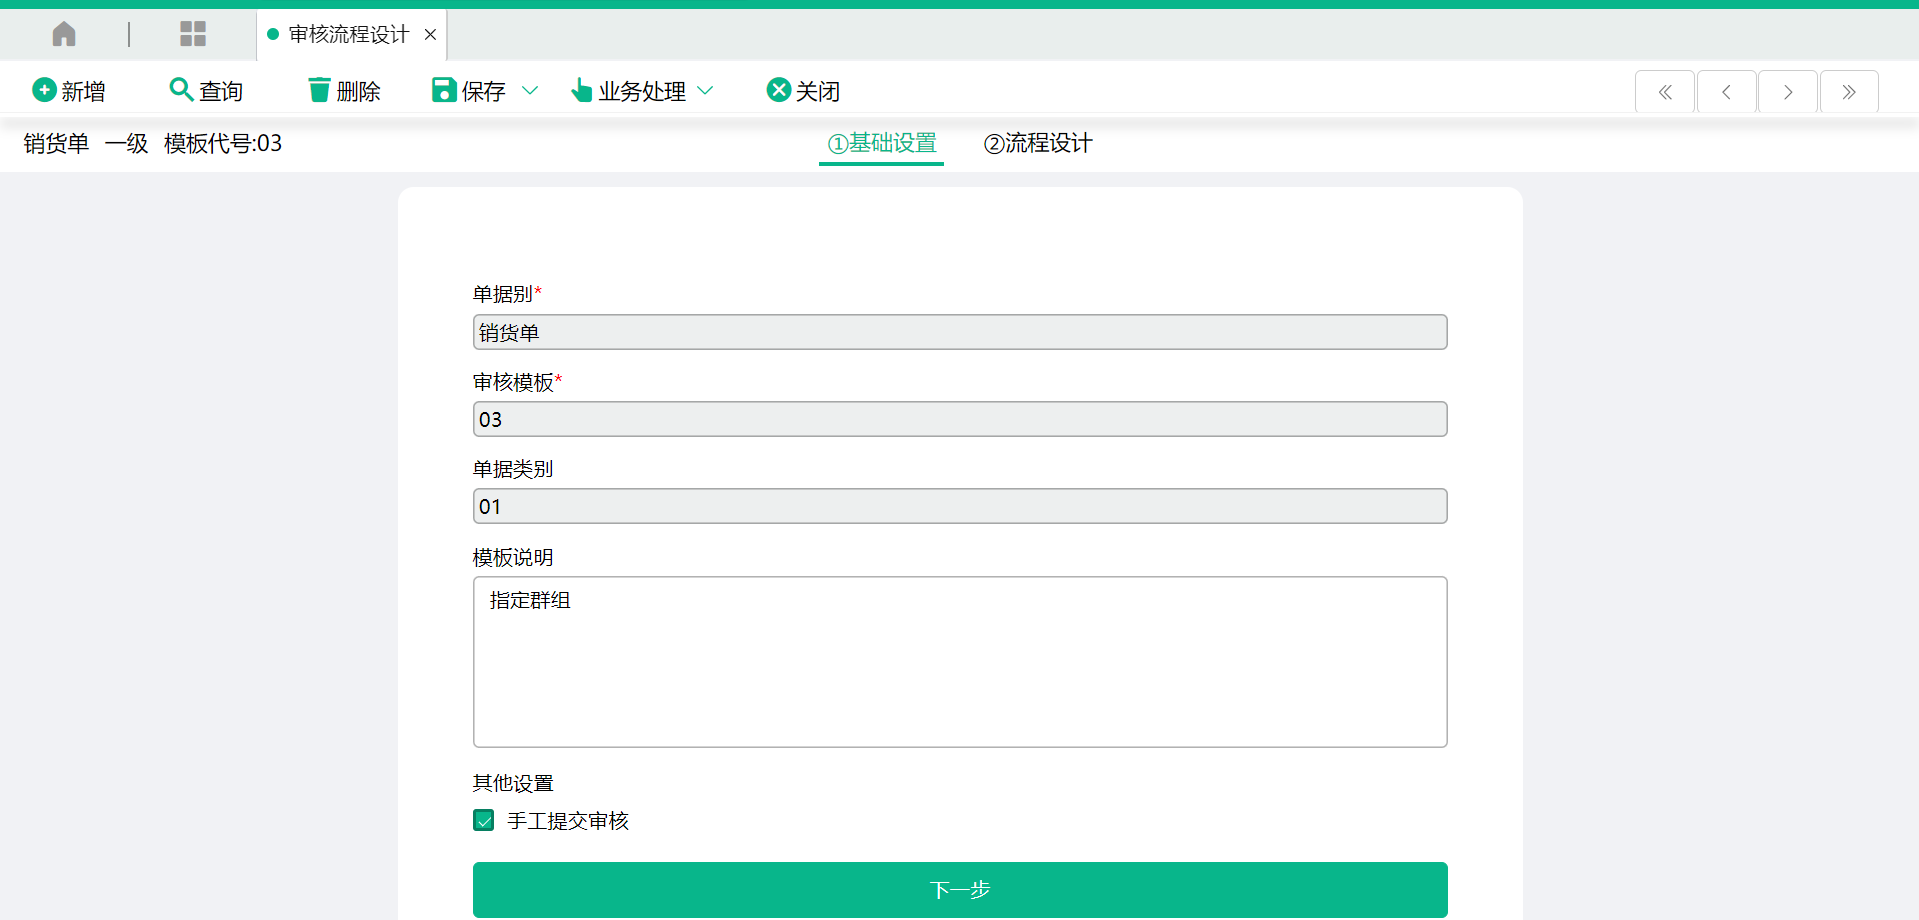Click the 下一步 button
The height and width of the screenshot is (920, 1919).
tap(960, 890)
